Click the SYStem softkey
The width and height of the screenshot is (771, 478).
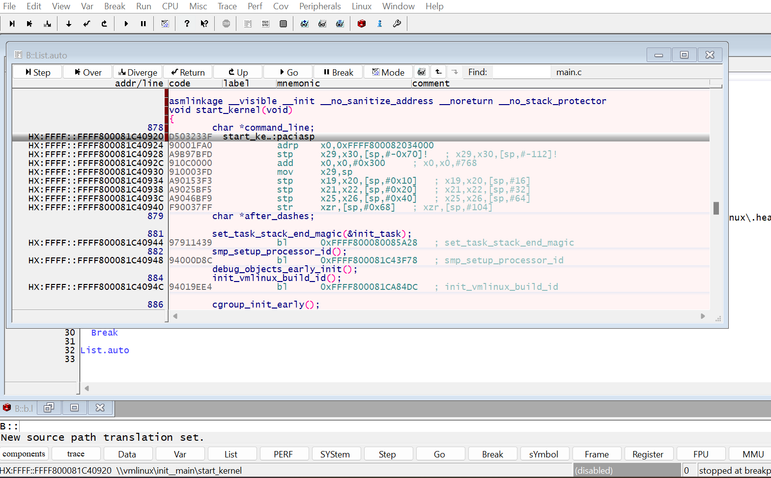coord(335,454)
